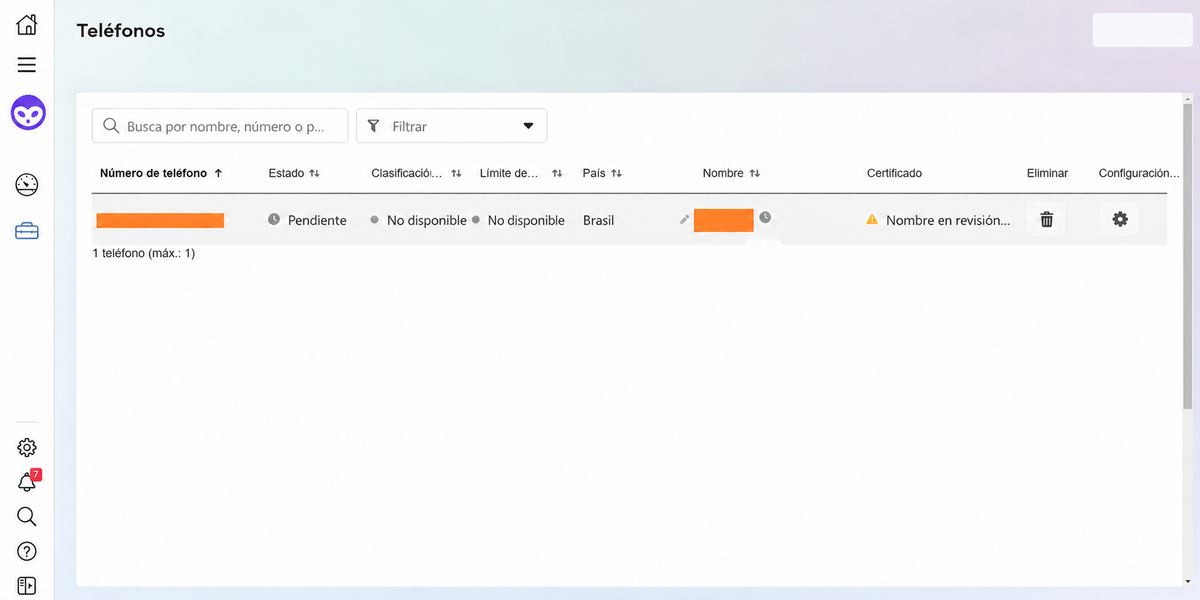The width and height of the screenshot is (1200, 600).
Task: Click the Nombre en revisión certificate status
Action: 948,220
